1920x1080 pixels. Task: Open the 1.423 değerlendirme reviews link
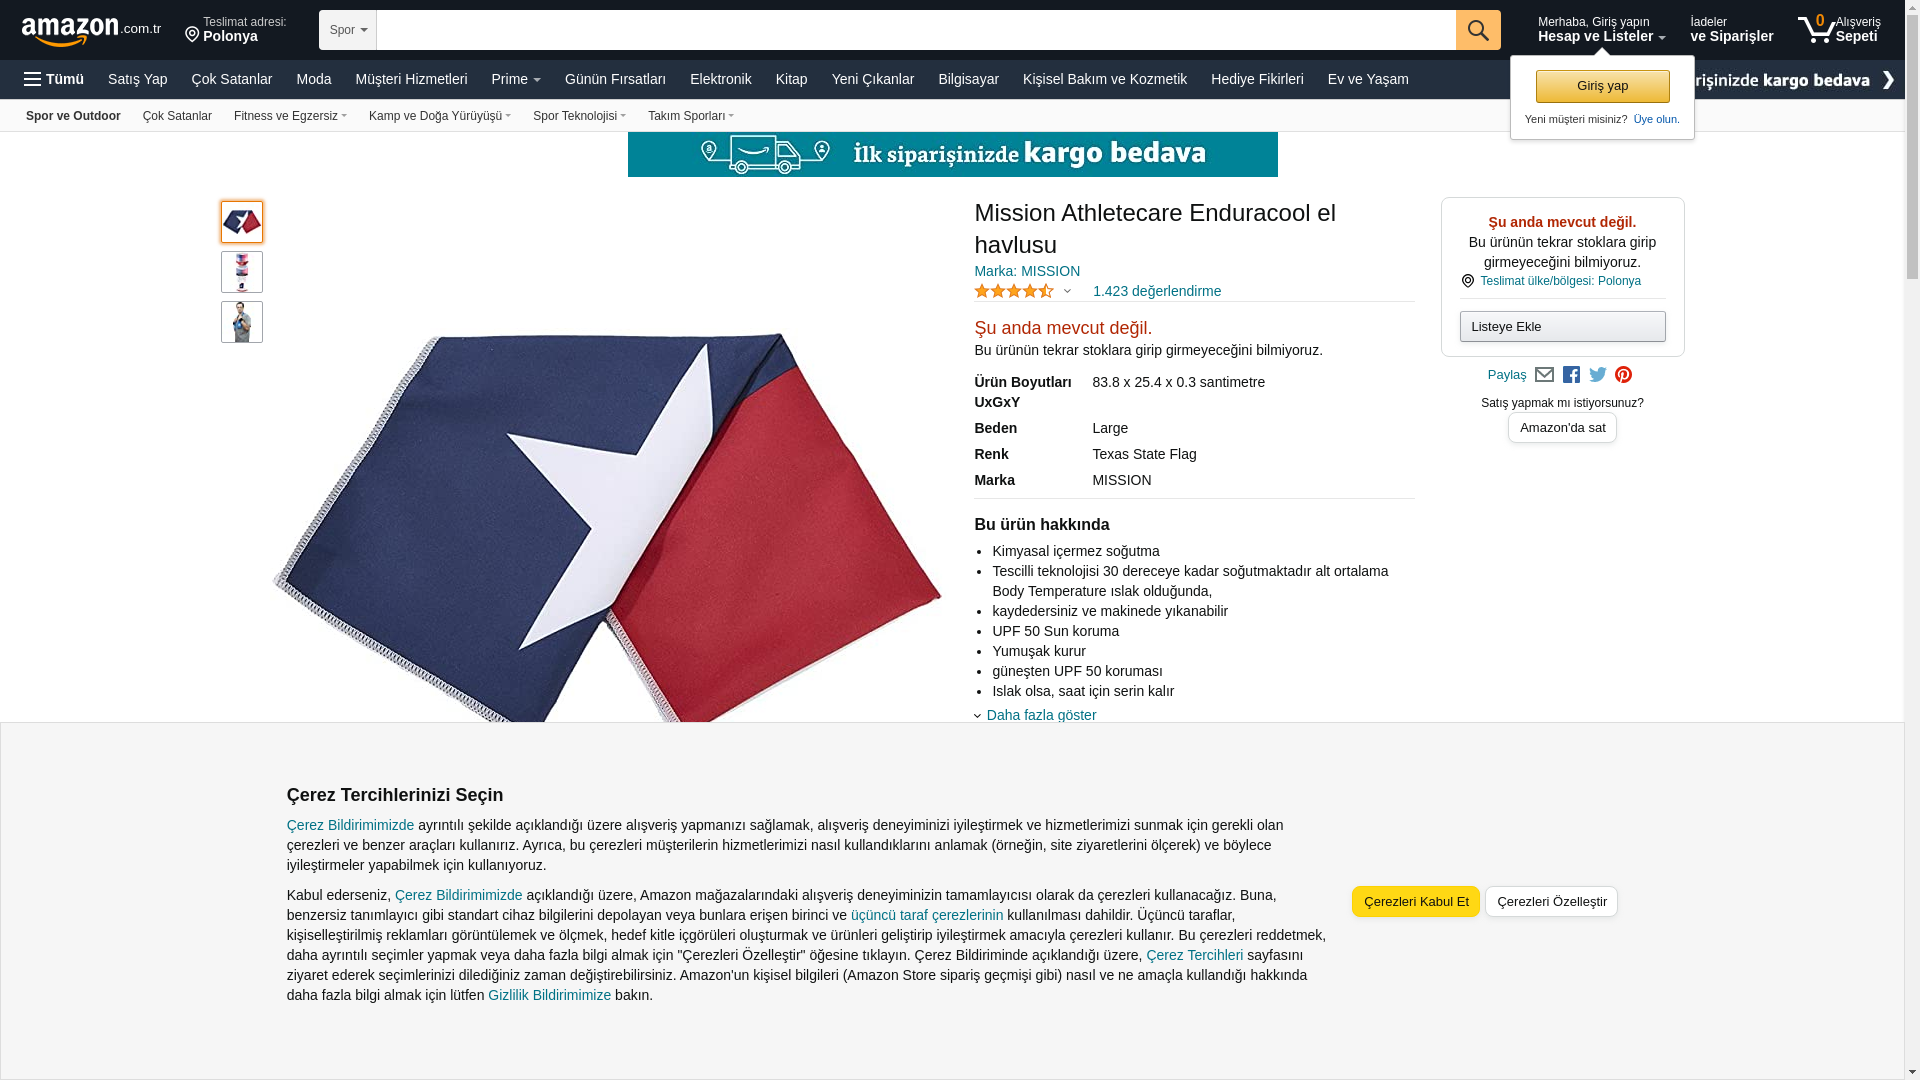tap(1156, 291)
